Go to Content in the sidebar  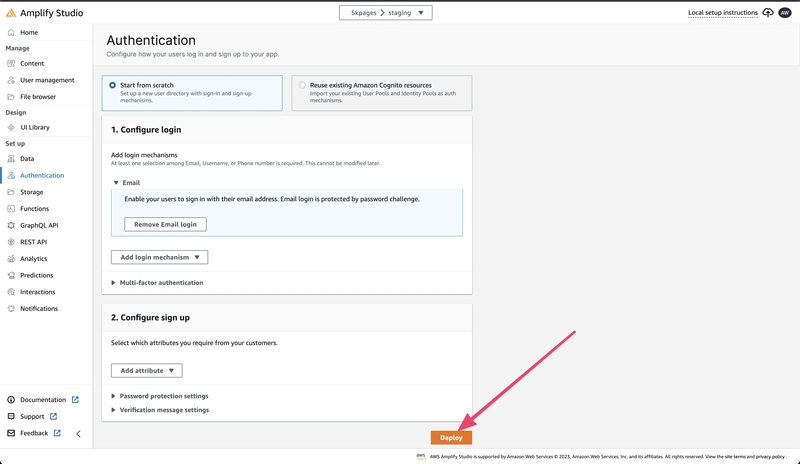[32, 63]
